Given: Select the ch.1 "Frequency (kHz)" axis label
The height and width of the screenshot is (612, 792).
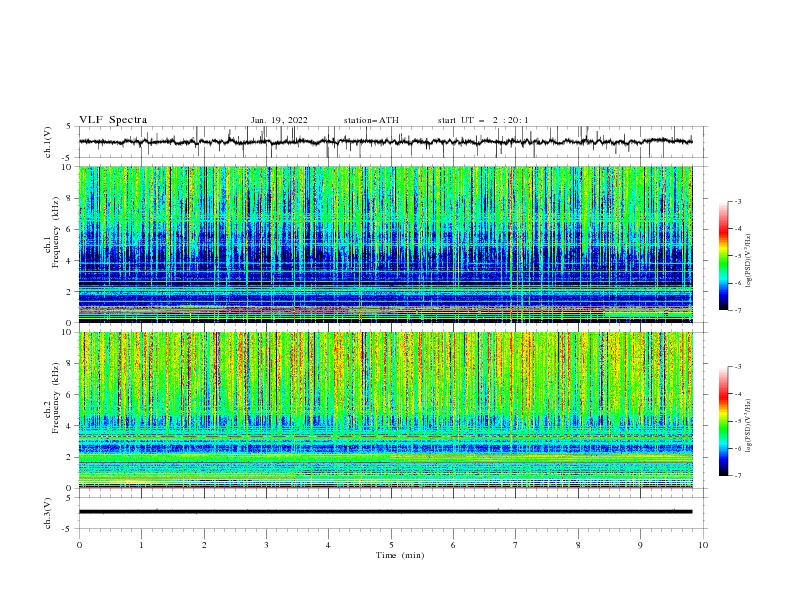Looking at the screenshot, I should pyautogui.click(x=56, y=233).
